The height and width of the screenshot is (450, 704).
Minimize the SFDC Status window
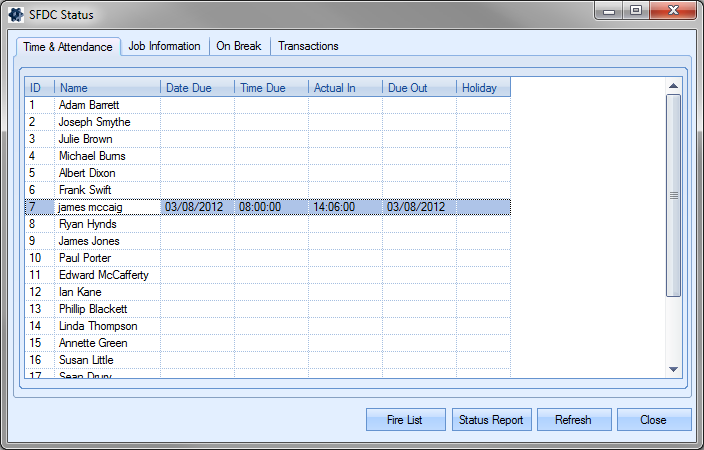tap(609, 11)
